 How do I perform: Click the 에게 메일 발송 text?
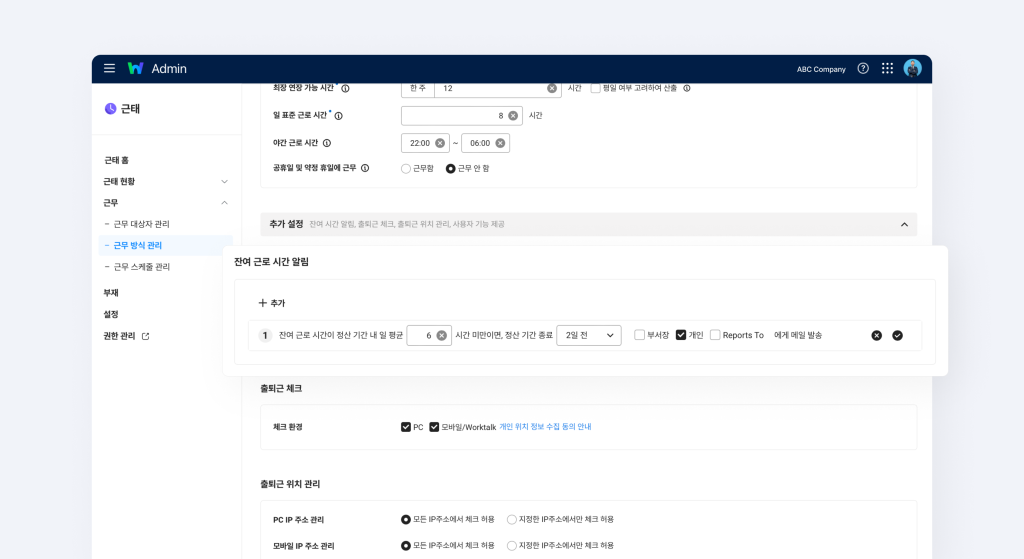(x=798, y=335)
